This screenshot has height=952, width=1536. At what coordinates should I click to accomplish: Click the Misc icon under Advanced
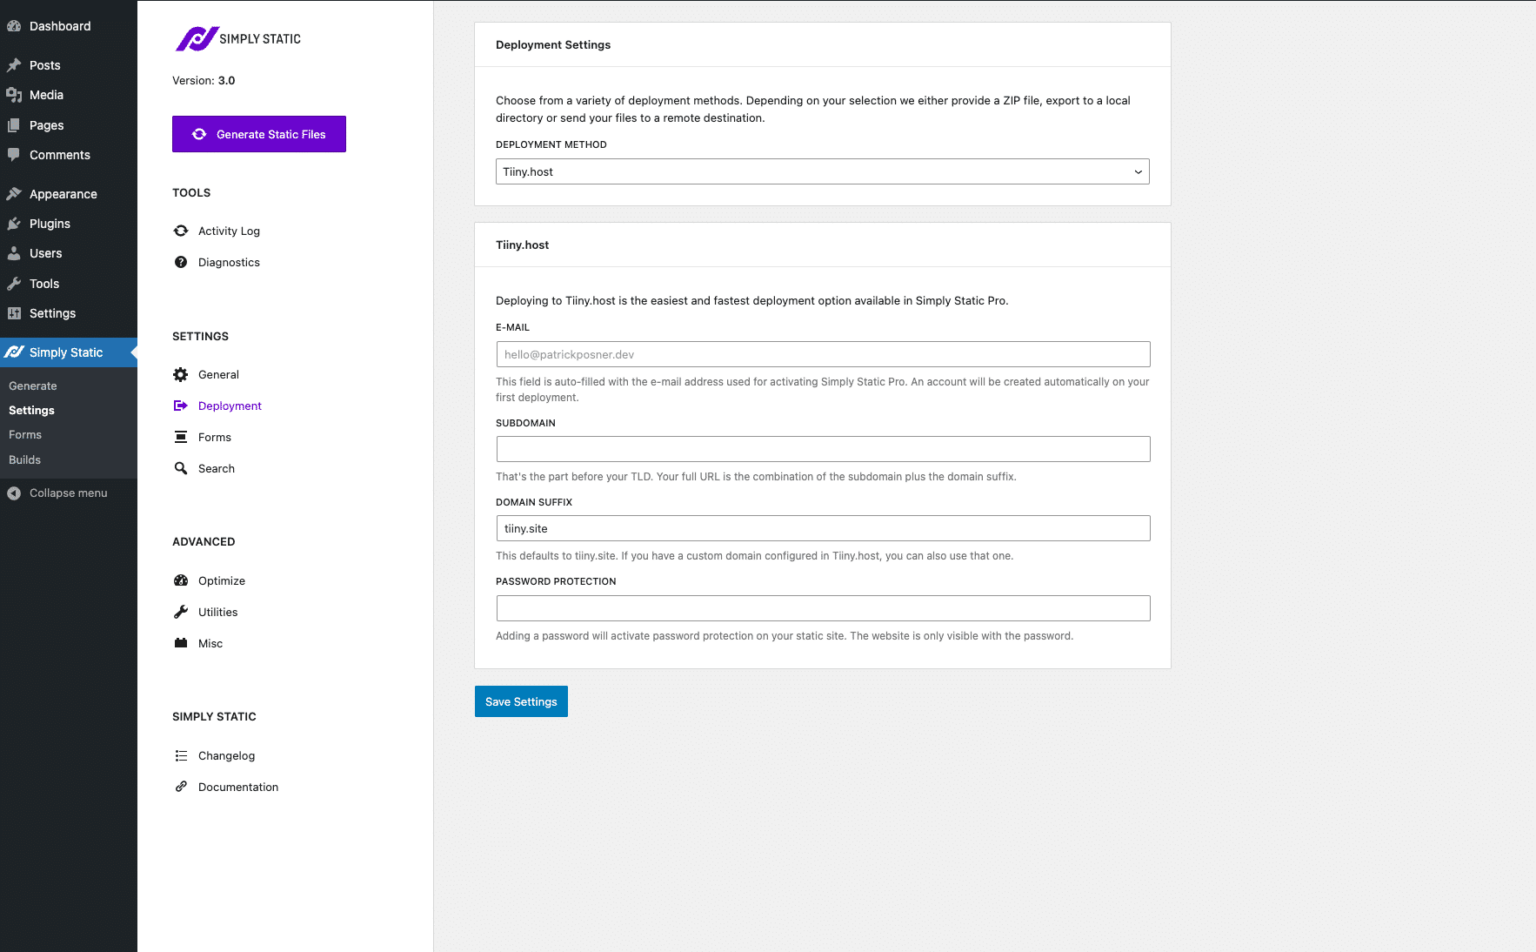click(181, 643)
